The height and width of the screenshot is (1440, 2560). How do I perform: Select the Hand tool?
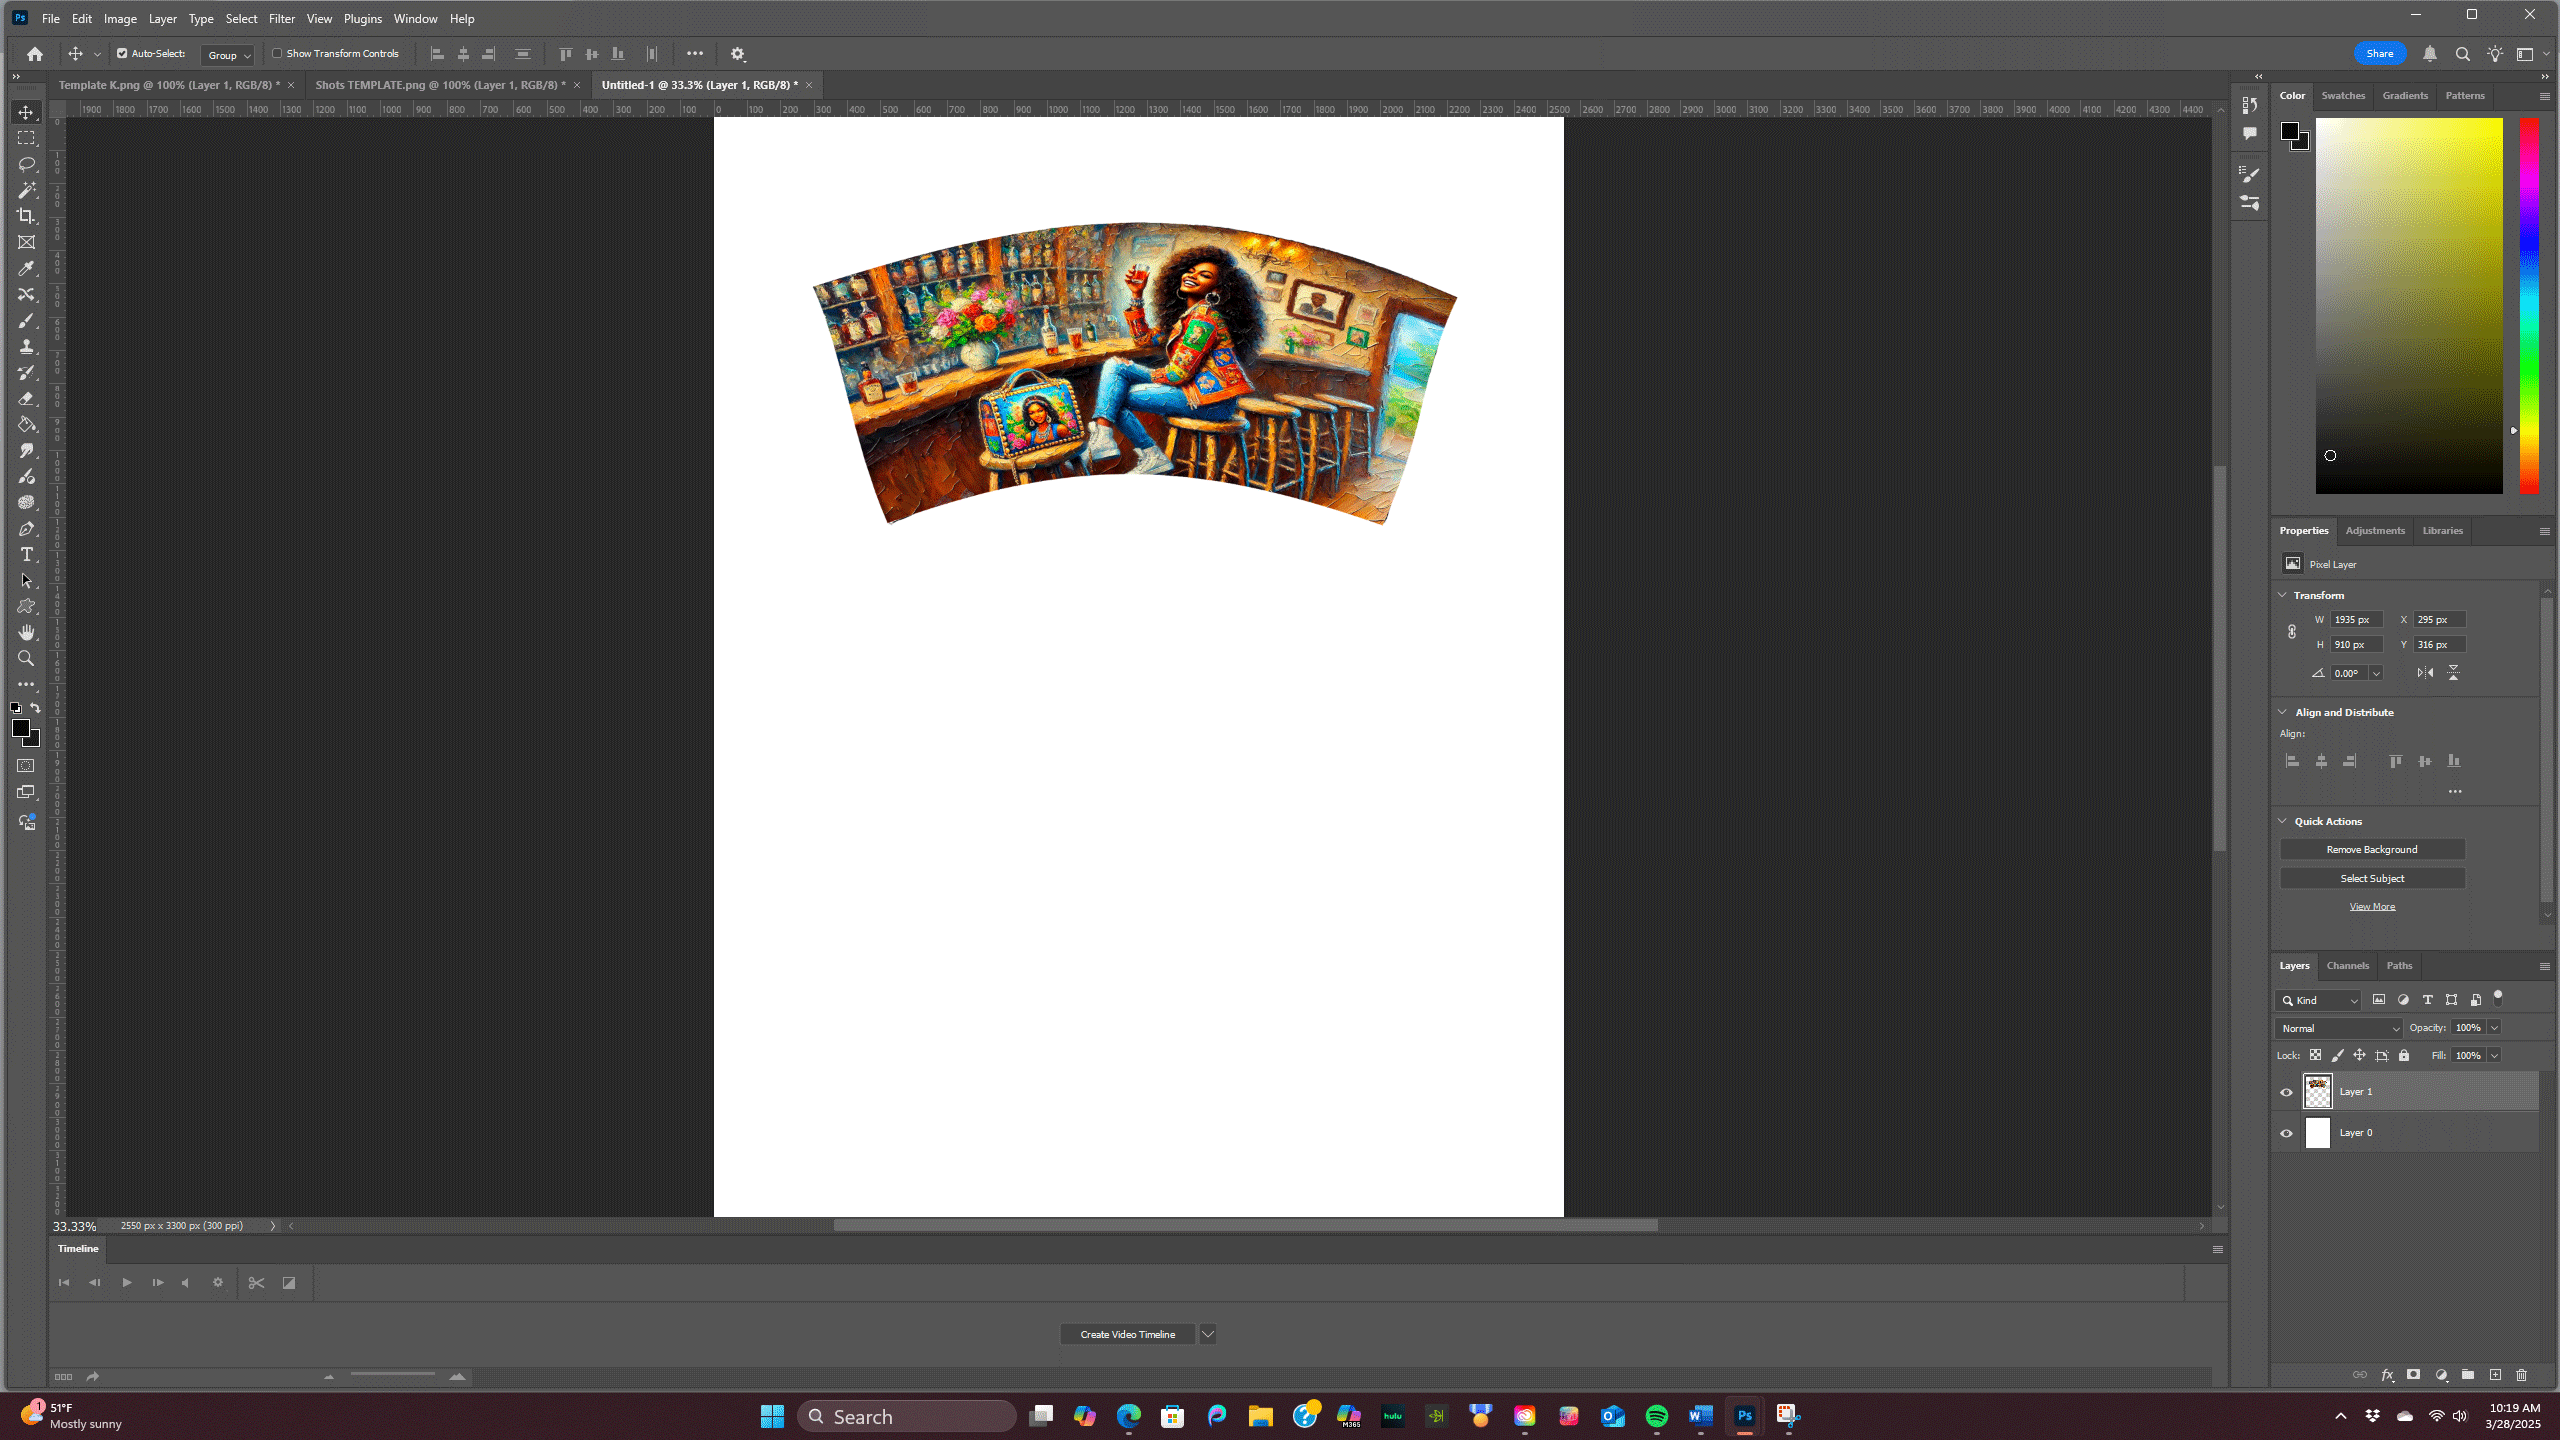[x=27, y=633]
